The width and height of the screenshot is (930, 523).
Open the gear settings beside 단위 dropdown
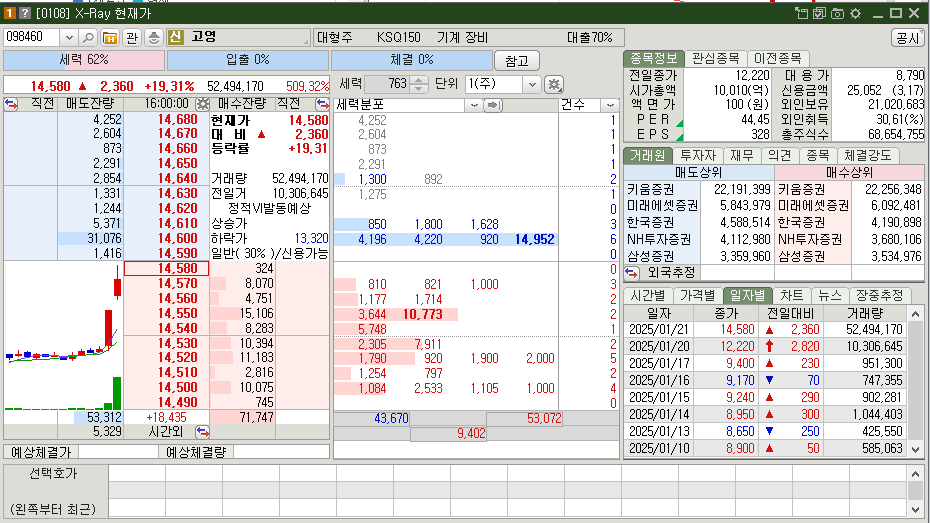pos(554,84)
